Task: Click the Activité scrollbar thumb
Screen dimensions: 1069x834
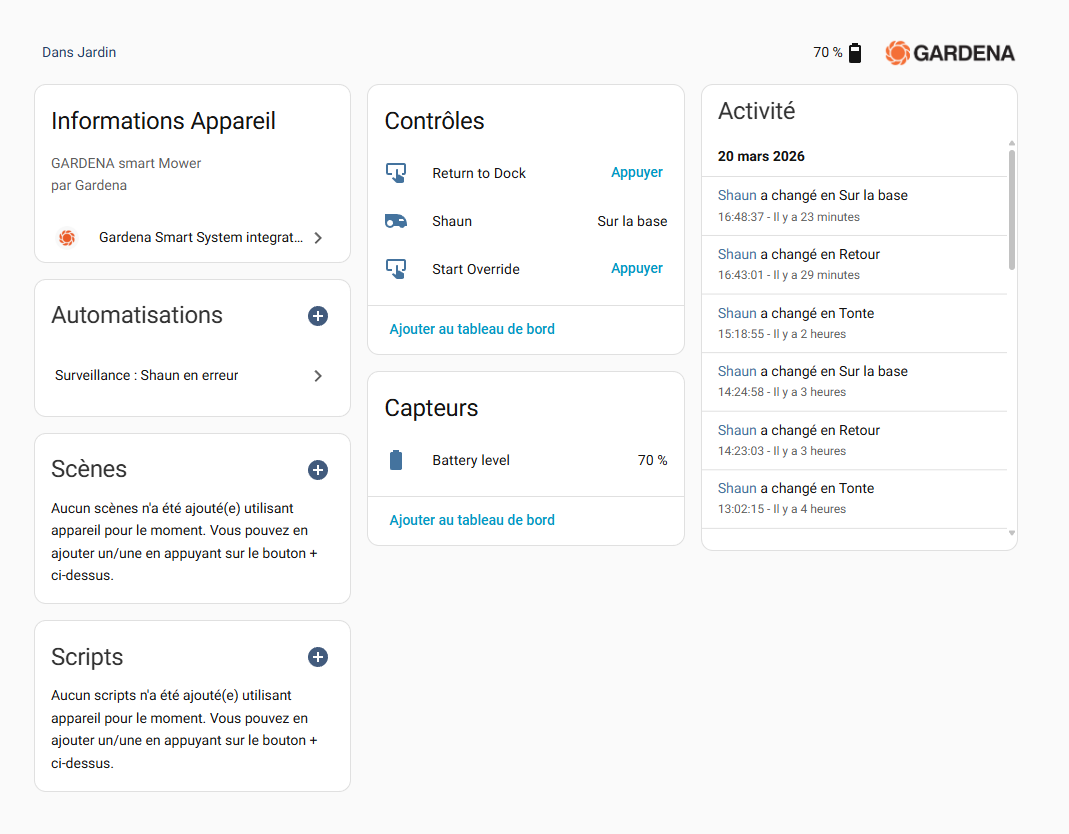Action: click(1011, 210)
